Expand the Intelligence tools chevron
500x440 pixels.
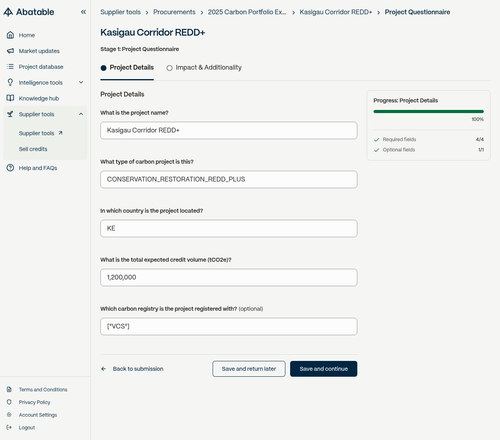[x=81, y=82]
